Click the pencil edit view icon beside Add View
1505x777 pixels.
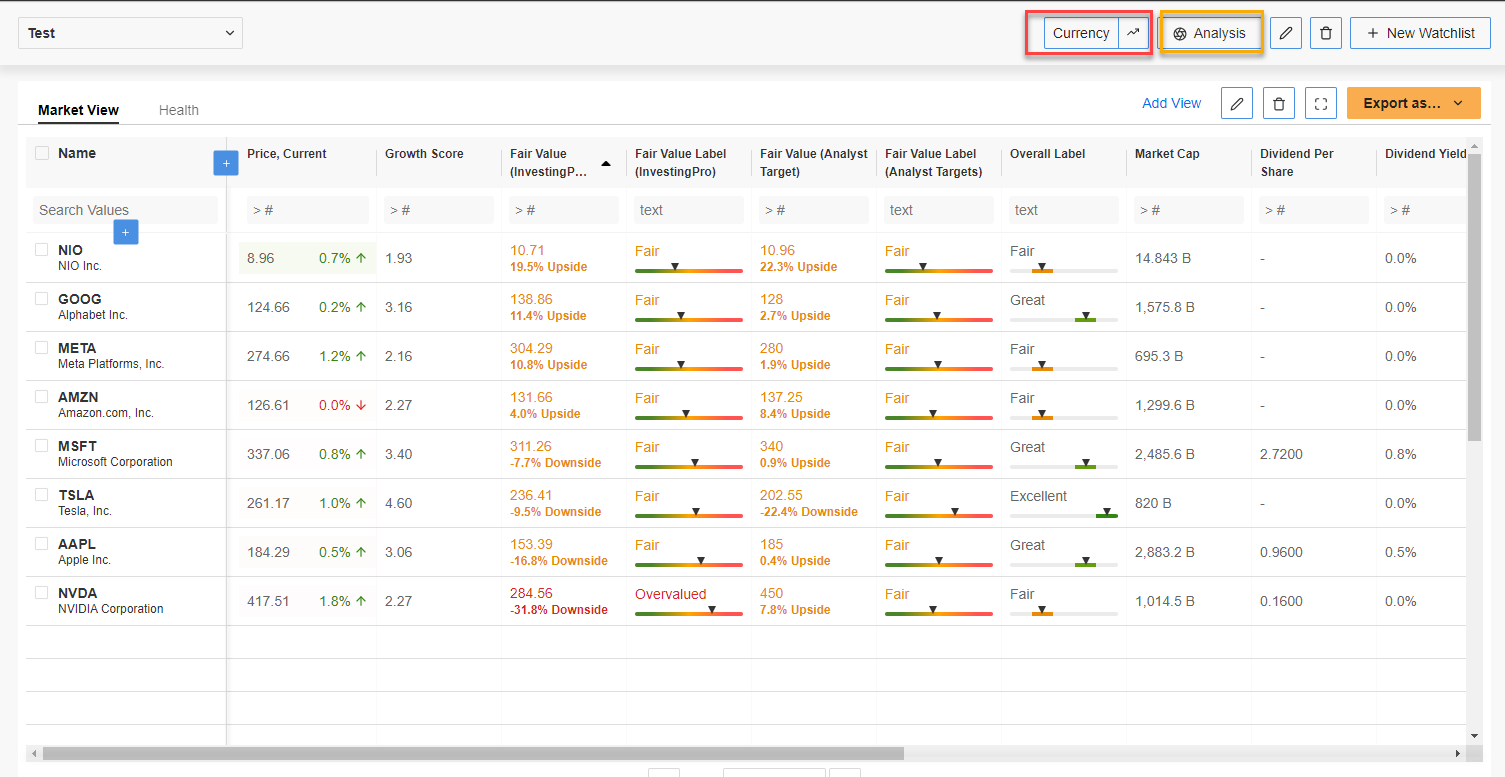pyautogui.click(x=1237, y=103)
